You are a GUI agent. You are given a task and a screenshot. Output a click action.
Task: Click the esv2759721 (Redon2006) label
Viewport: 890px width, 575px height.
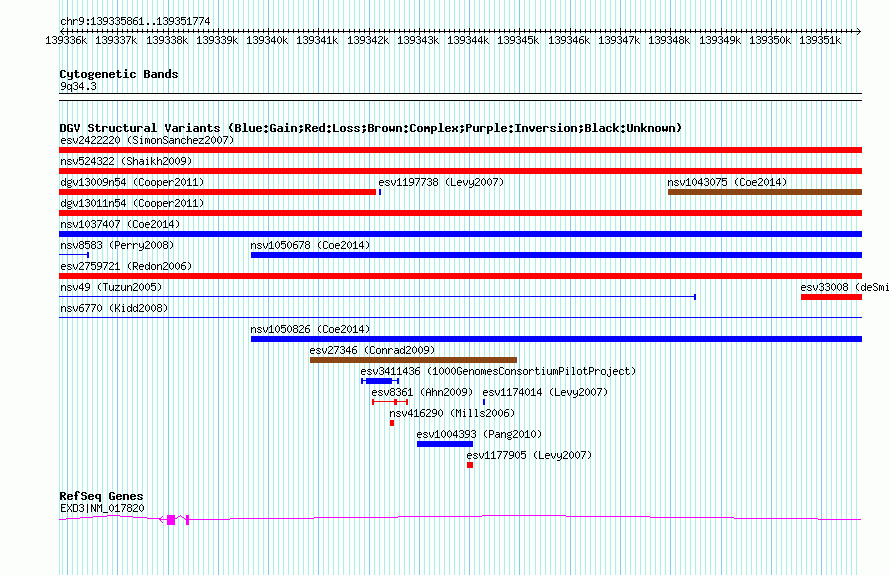coord(126,266)
